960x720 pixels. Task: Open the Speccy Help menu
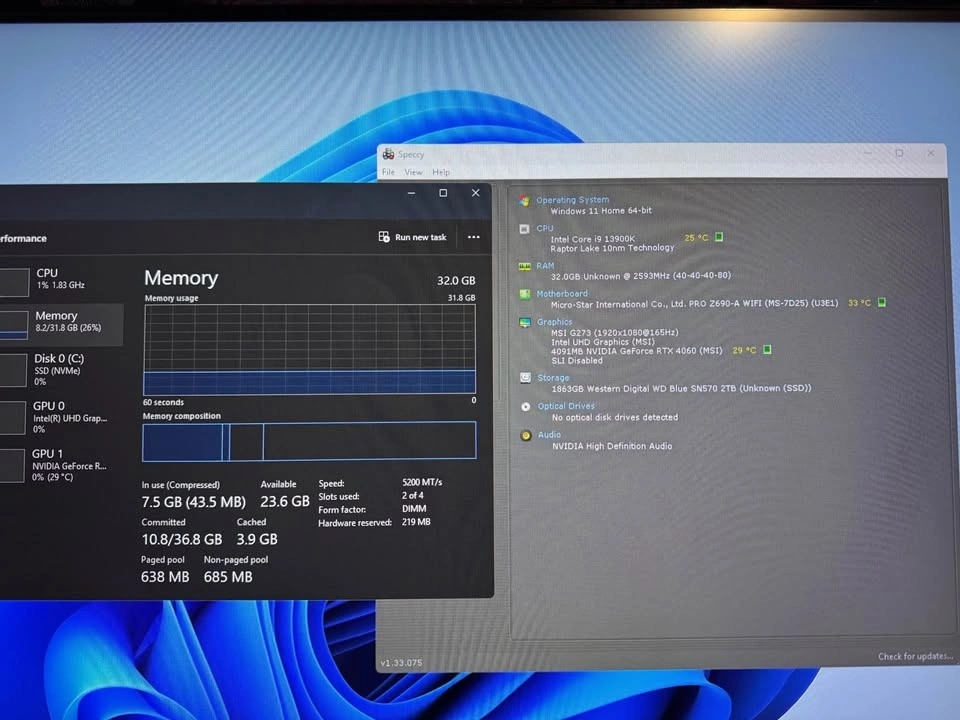tap(441, 172)
